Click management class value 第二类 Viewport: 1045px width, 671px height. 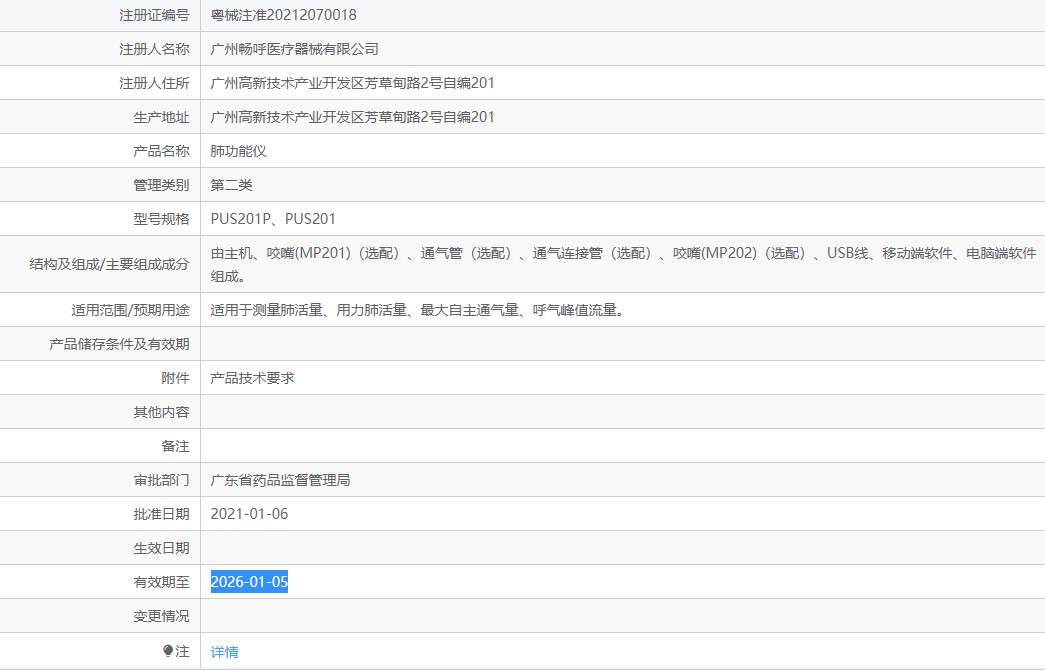coord(231,185)
